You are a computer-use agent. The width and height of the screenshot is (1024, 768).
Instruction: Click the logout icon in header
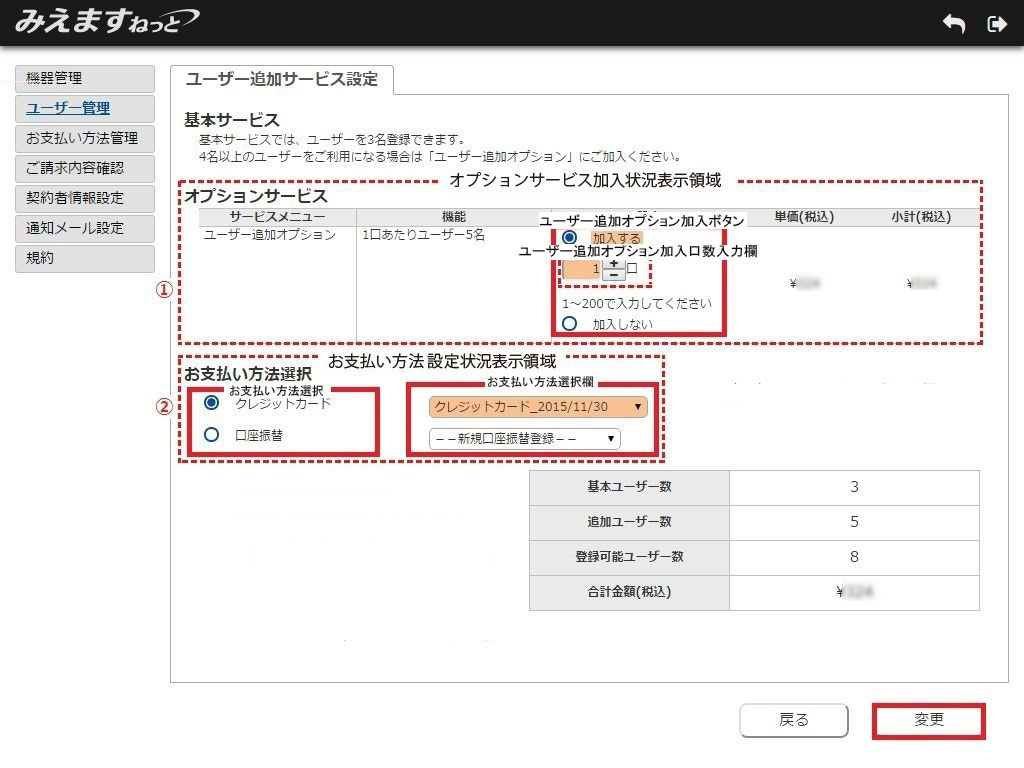(996, 24)
